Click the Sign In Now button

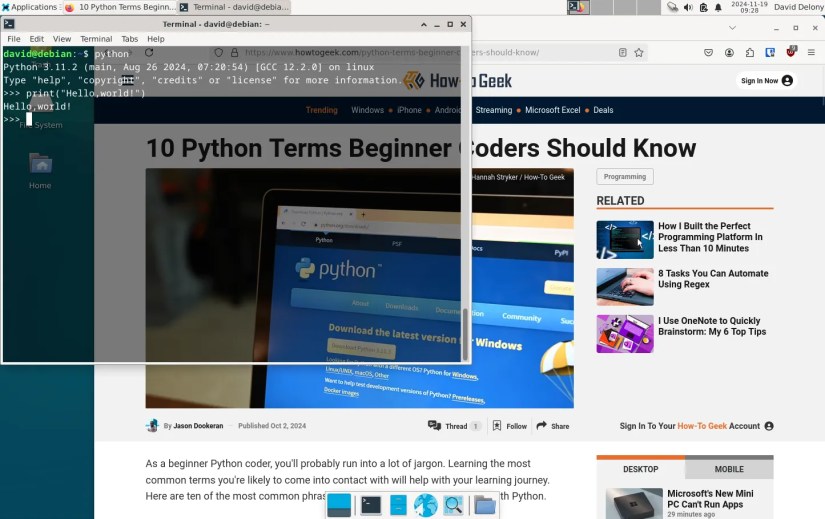point(766,81)
